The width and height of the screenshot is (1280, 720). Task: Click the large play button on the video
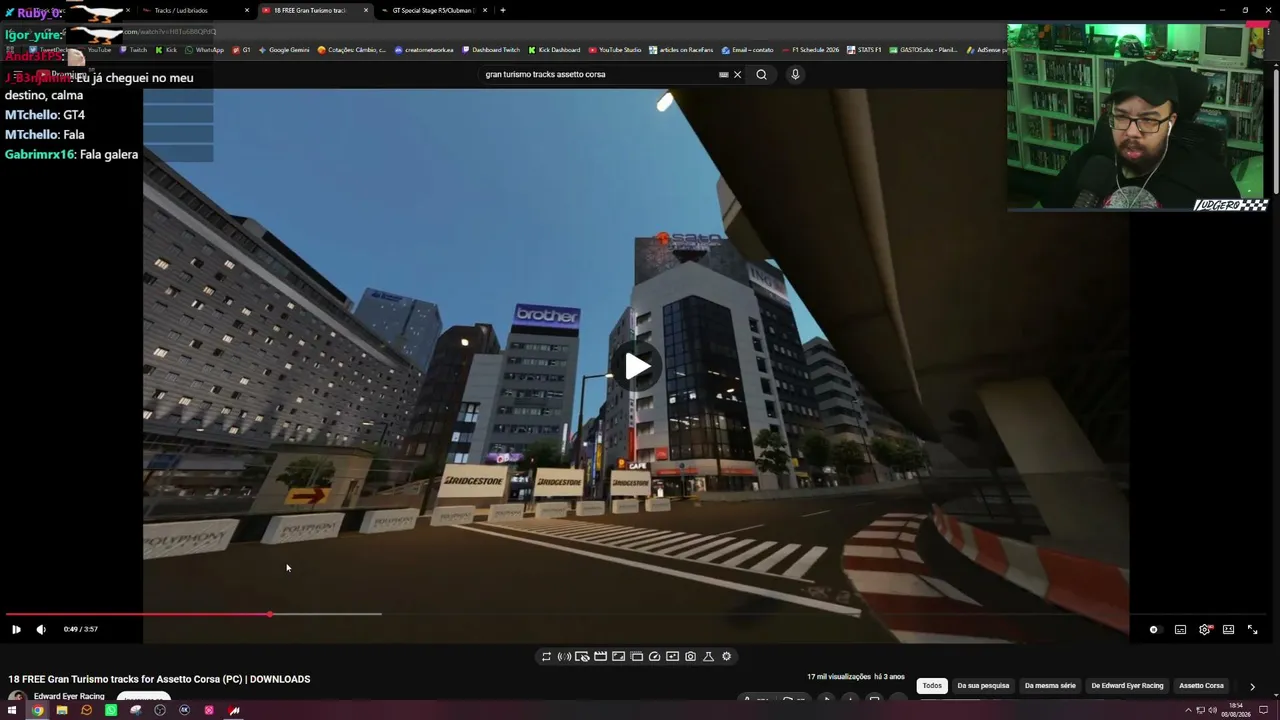point(638,366)
